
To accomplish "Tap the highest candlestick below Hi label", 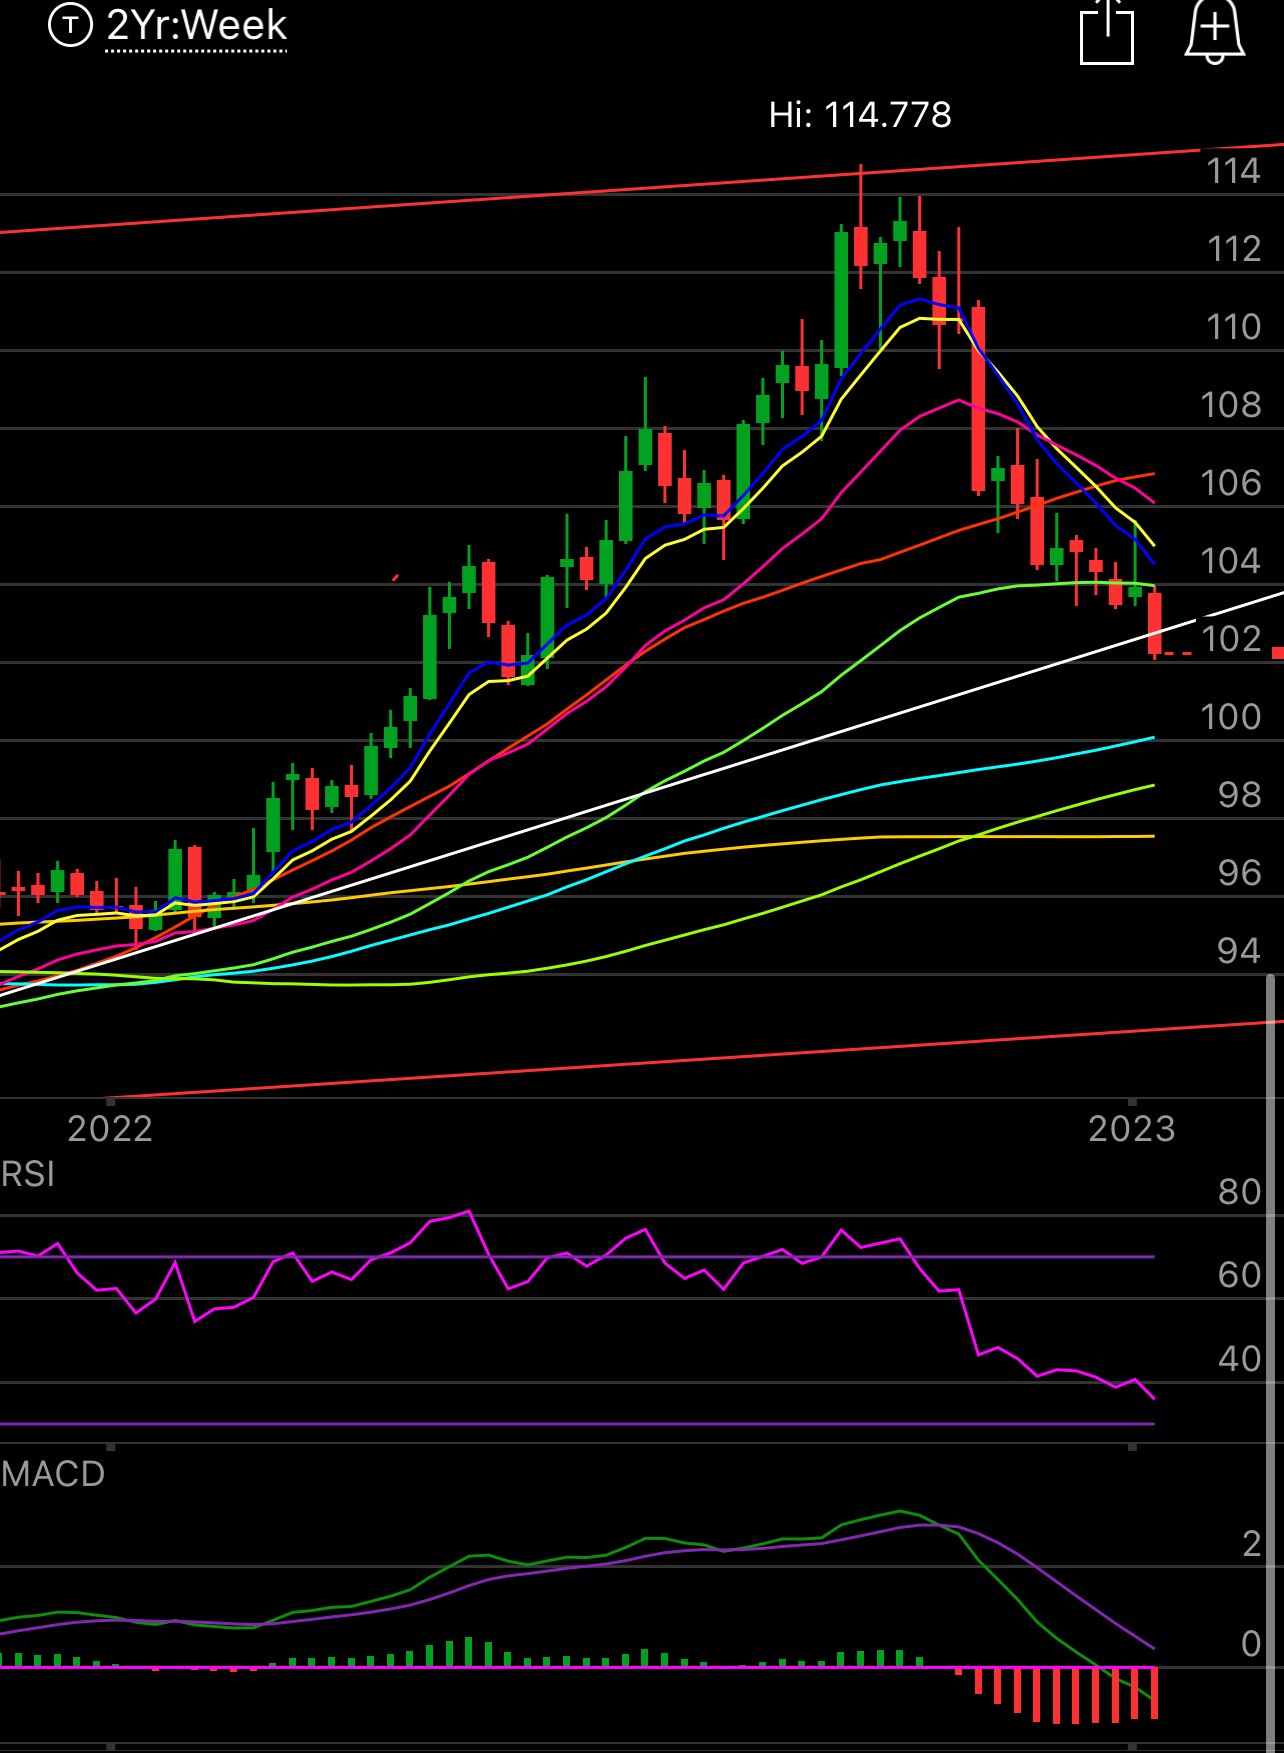I will pyautogui.click(x=861, y=227).
